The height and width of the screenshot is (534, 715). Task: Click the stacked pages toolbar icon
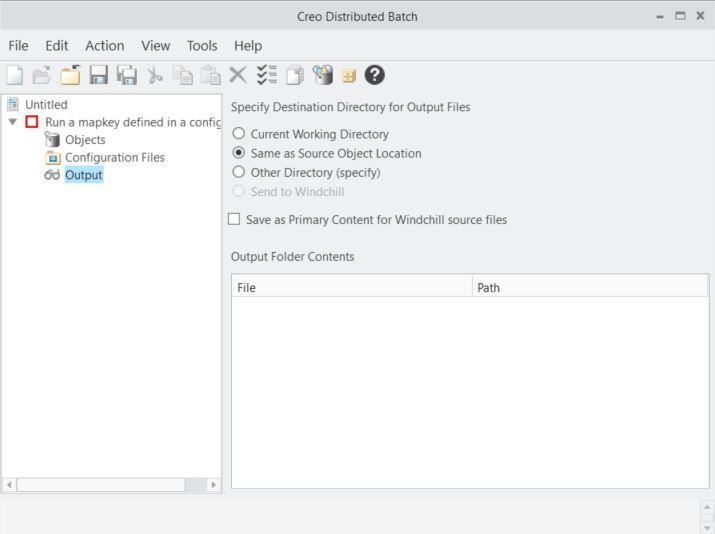[x=295, y=75]
